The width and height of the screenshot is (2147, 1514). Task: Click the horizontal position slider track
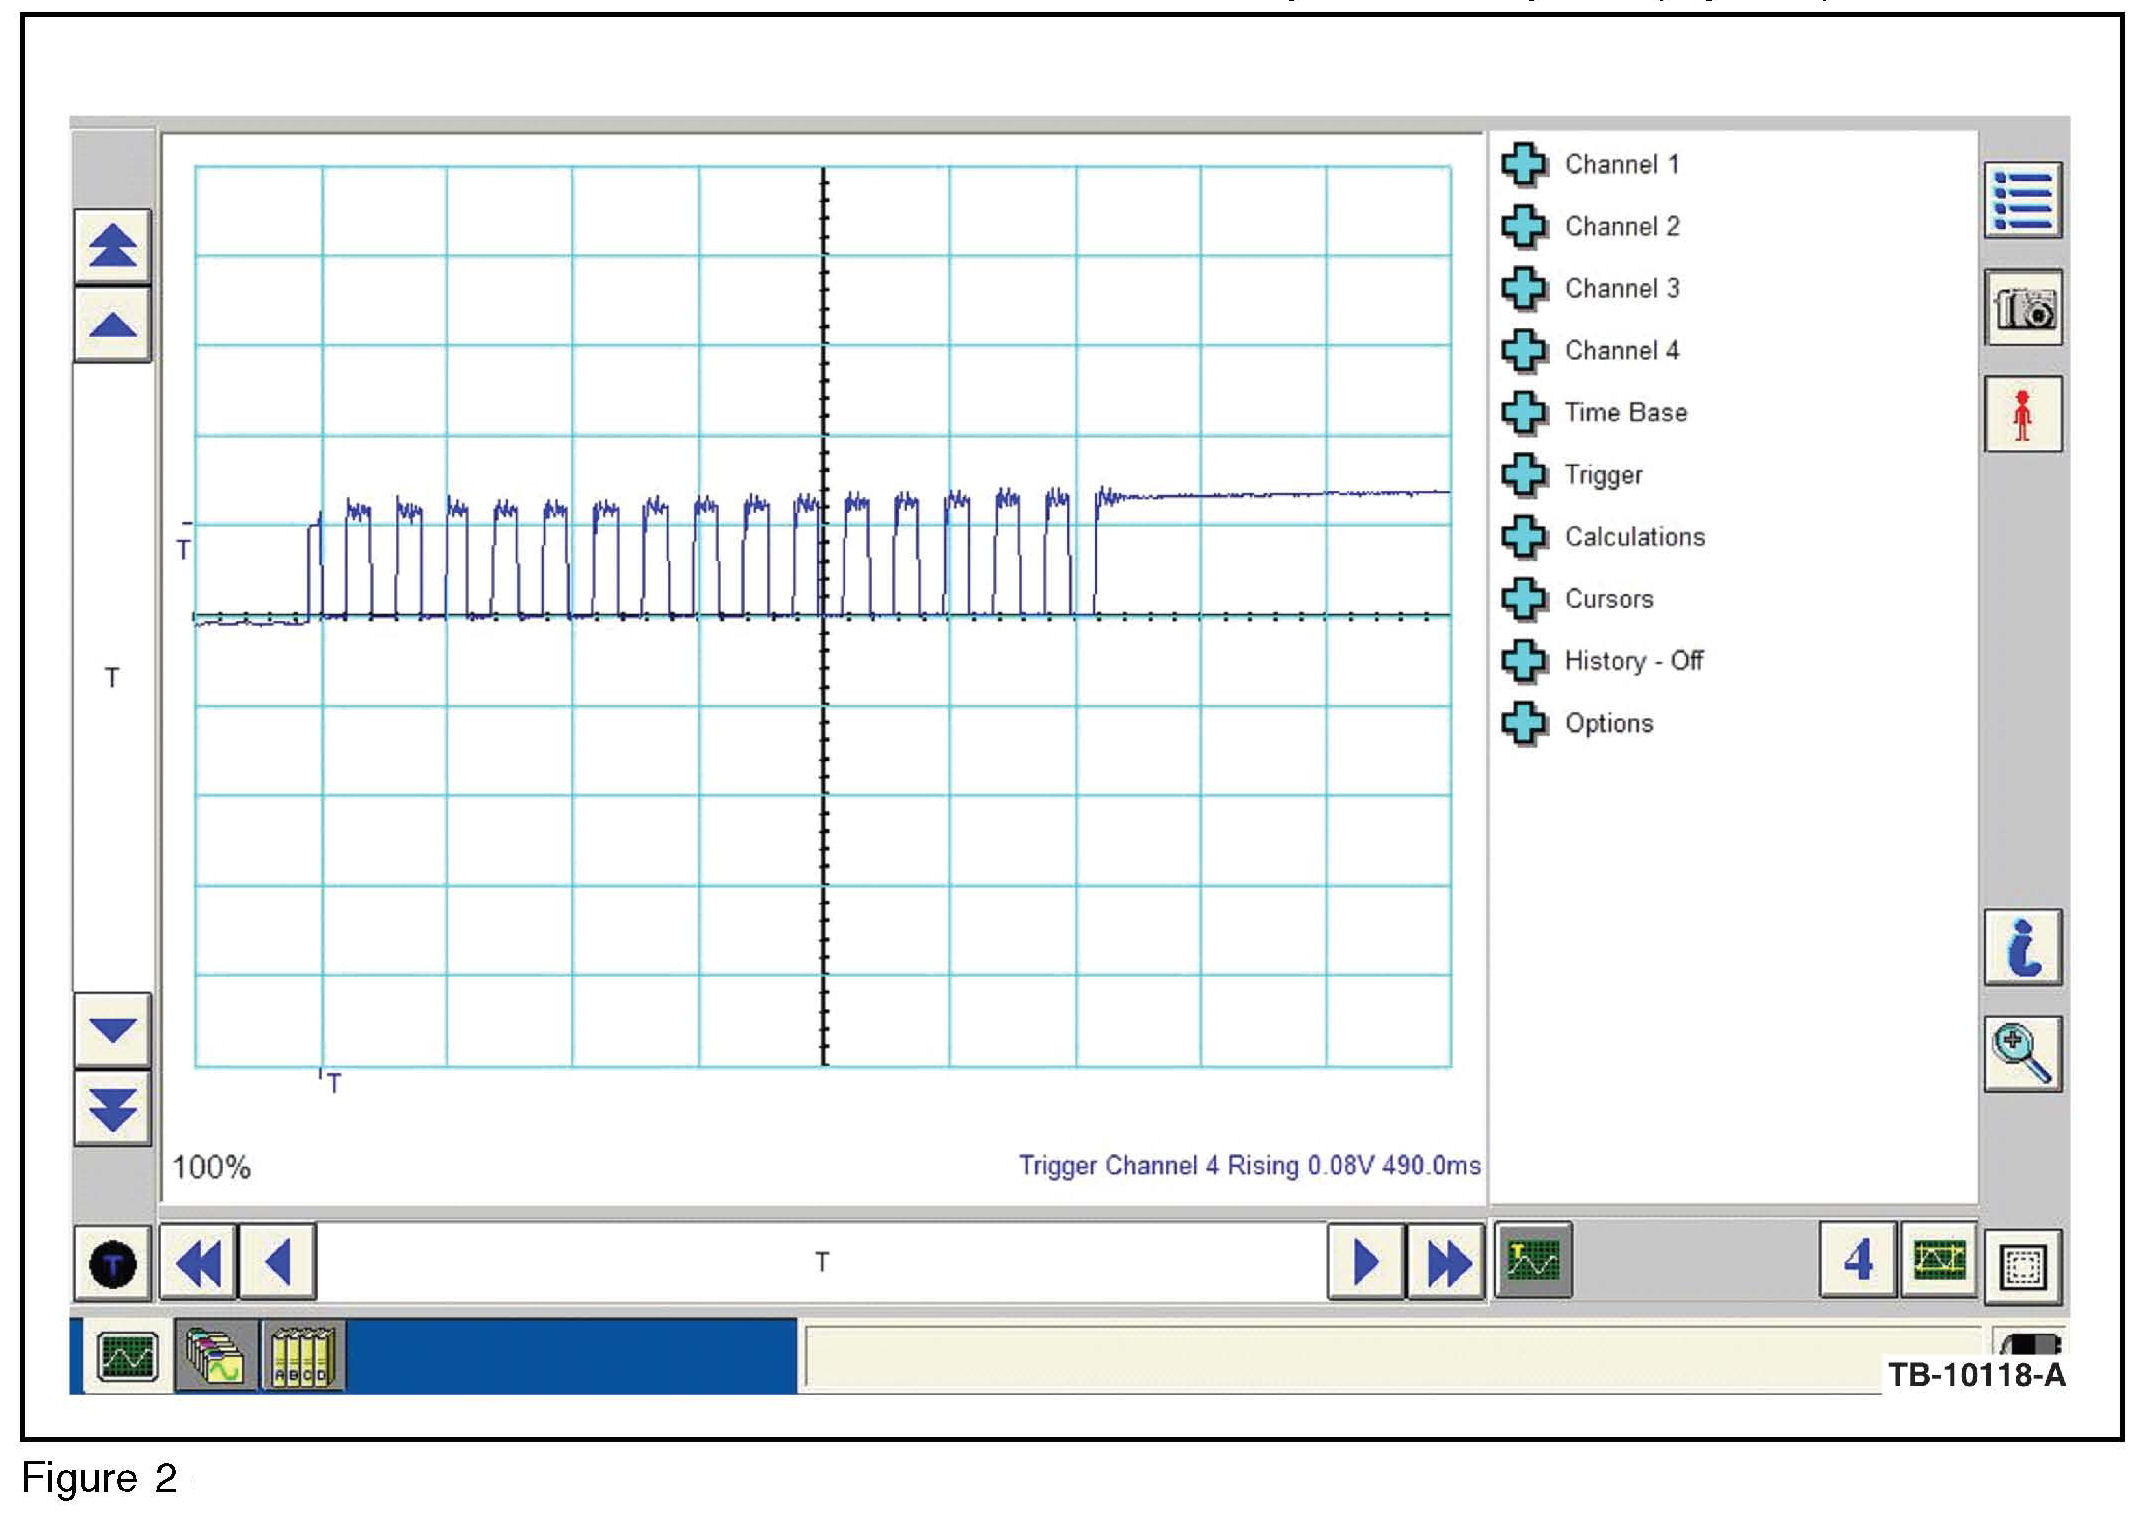point(821,1262)
